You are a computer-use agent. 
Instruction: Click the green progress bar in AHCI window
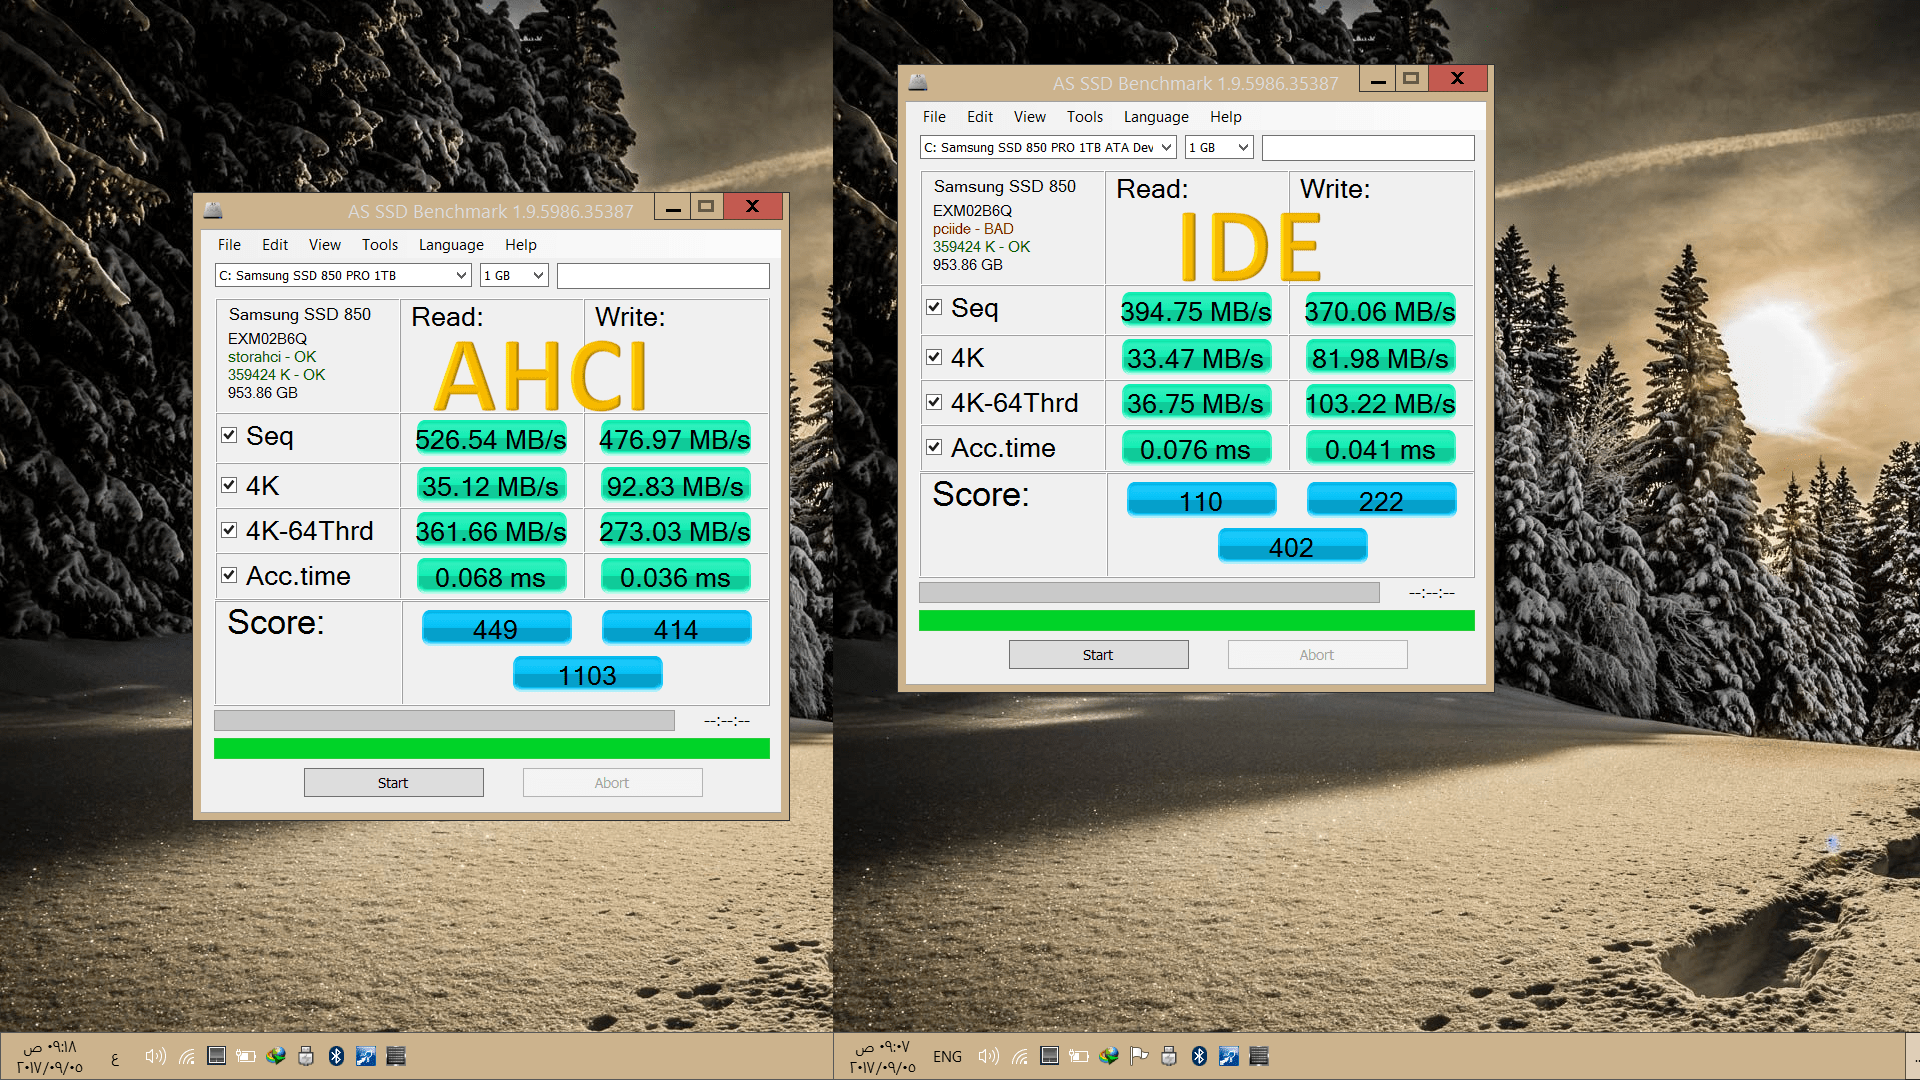click(491, 748)
